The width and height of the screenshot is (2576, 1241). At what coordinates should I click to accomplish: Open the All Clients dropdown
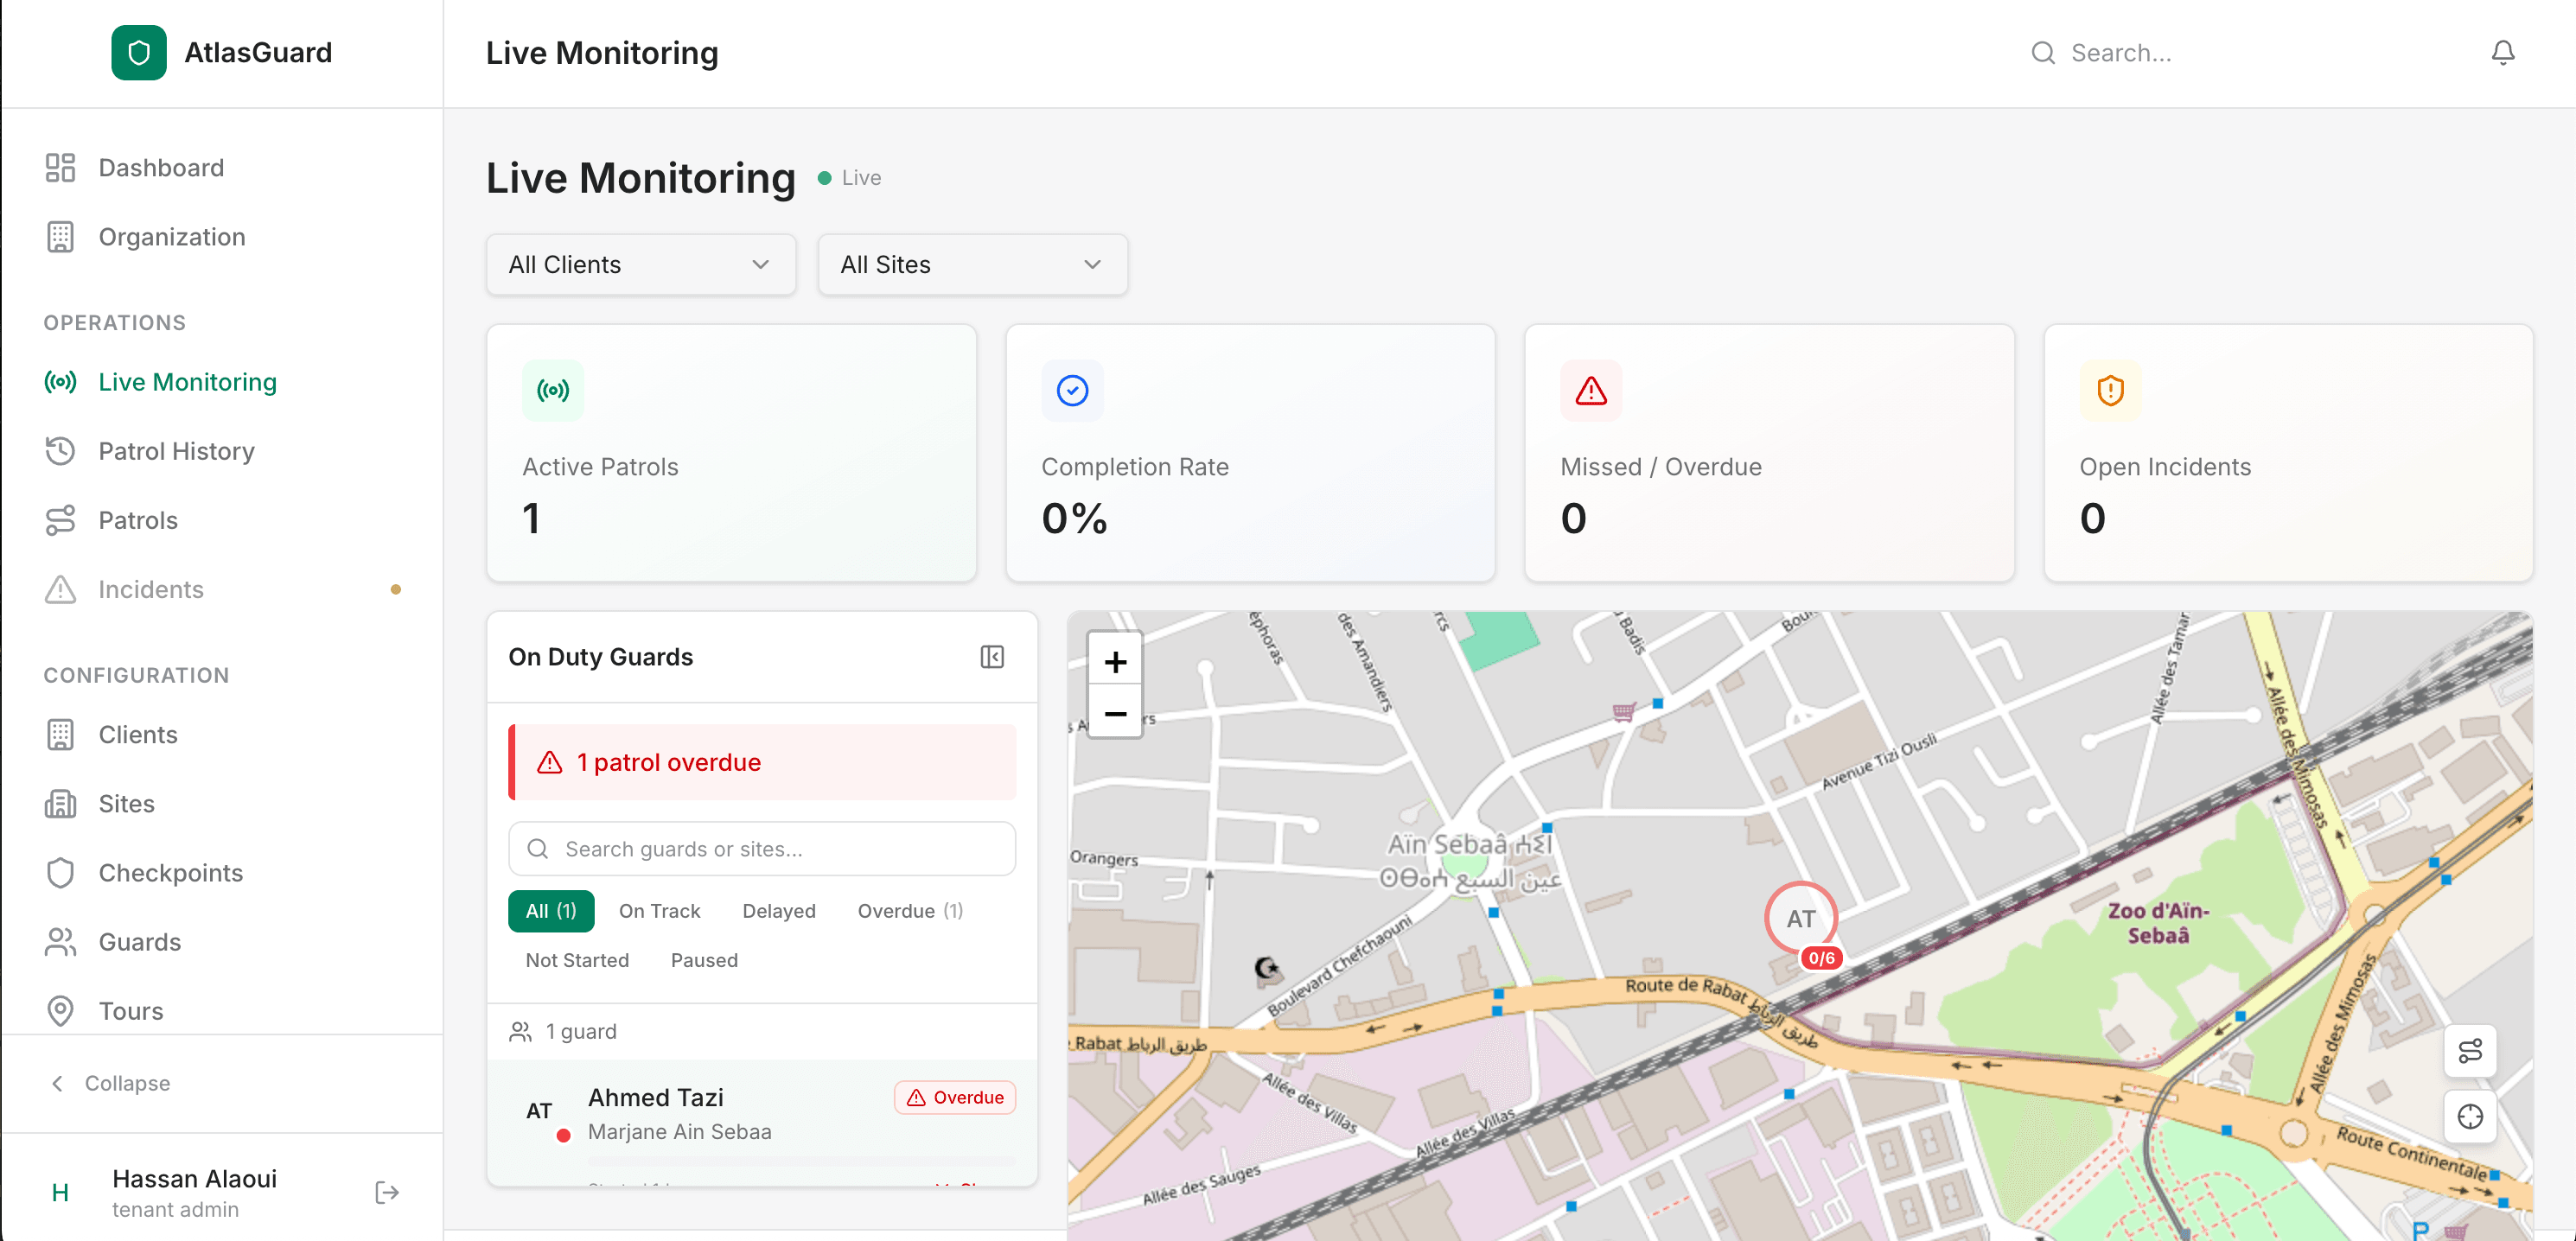[640, 265]
